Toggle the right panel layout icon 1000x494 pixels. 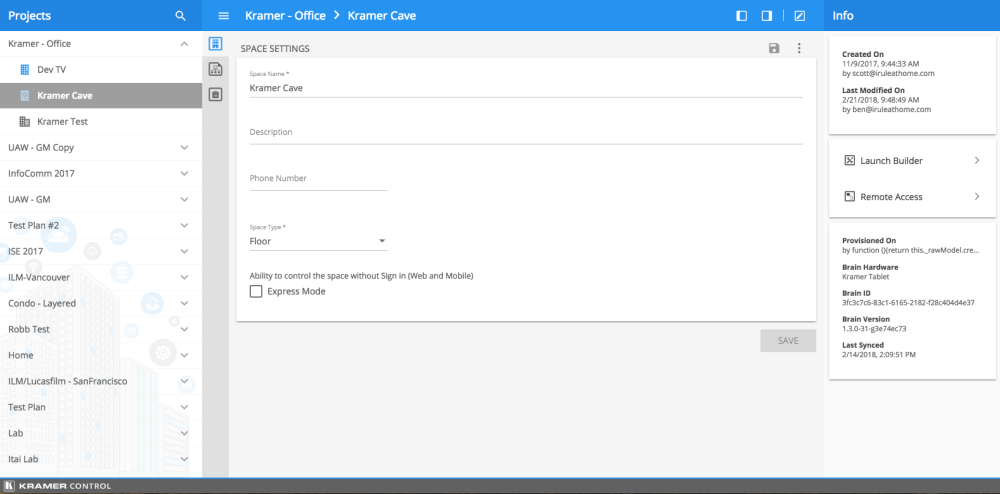pos(767,16)
